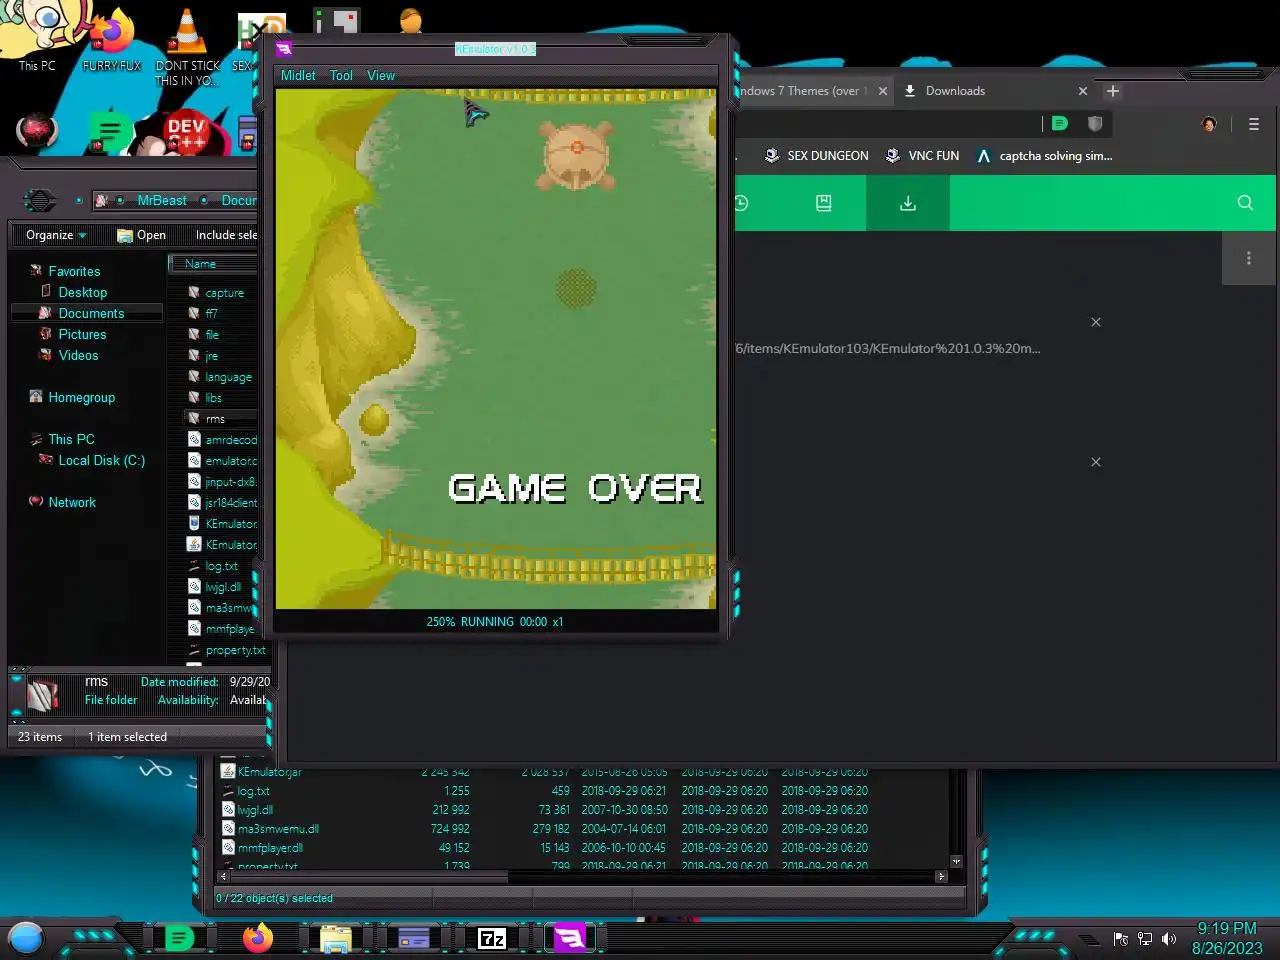This screenshot has width=1280, height=960.
Task: Open Firefox from the taskbar
Action: 257,938
